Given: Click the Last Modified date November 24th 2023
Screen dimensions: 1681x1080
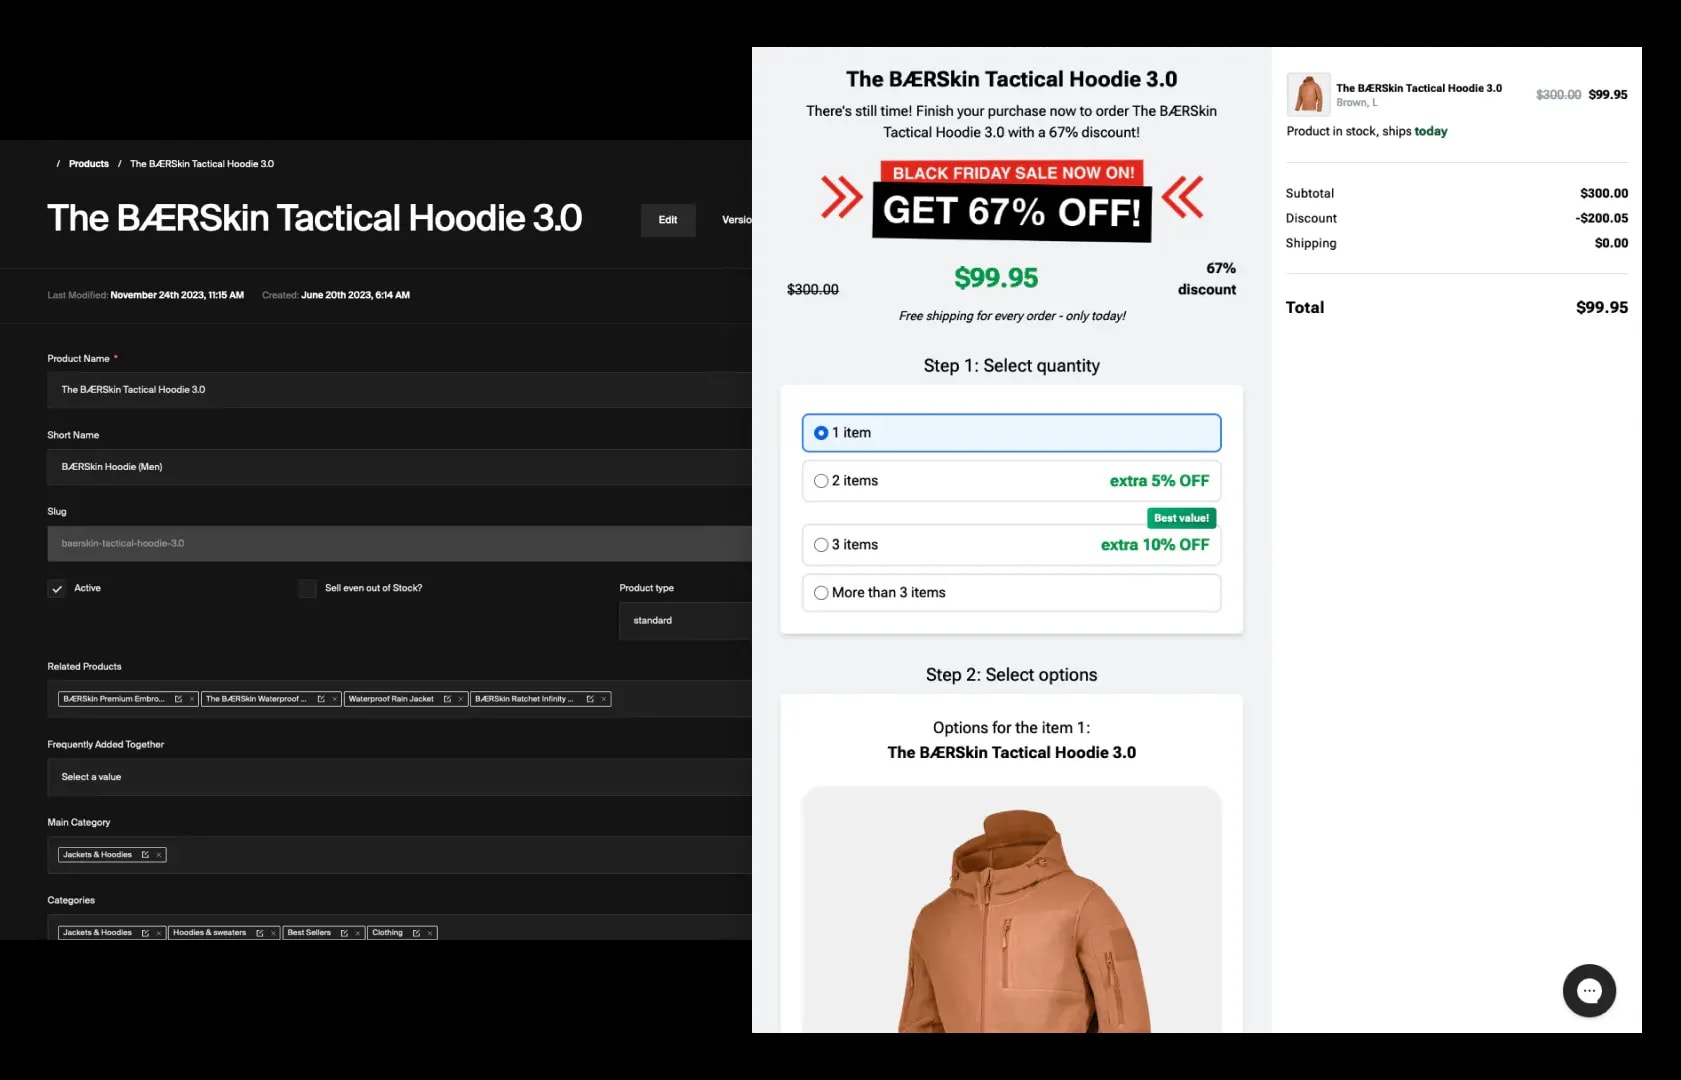Looking at the screenshot, I should (x=177, y=295).
